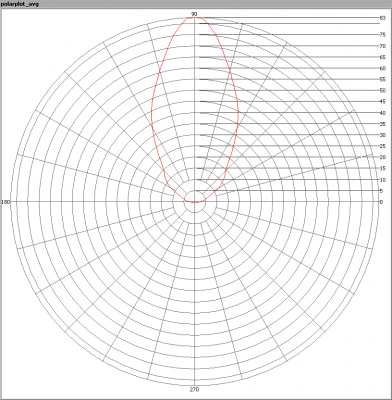Select the radial scale value 20
Image resolution: width=392 pixels, height=400 pixels.
383,157
